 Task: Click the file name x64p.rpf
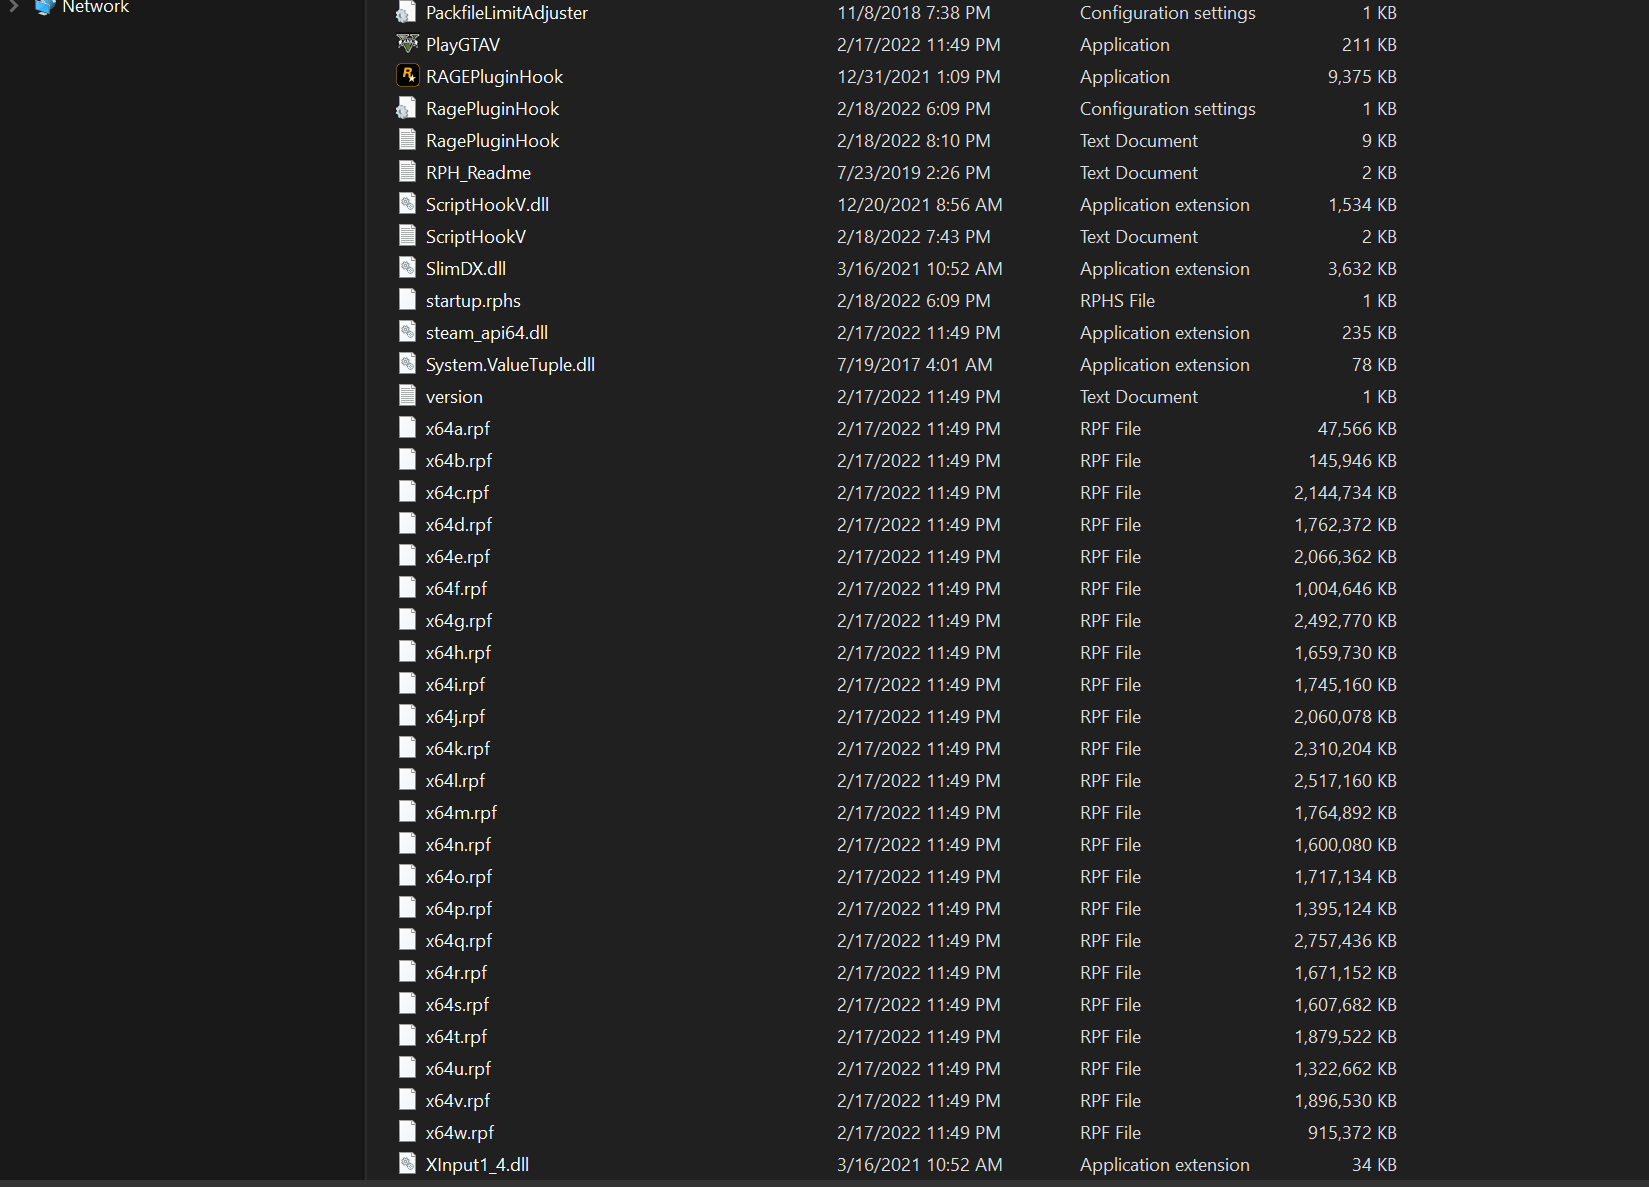coord(459,909)
